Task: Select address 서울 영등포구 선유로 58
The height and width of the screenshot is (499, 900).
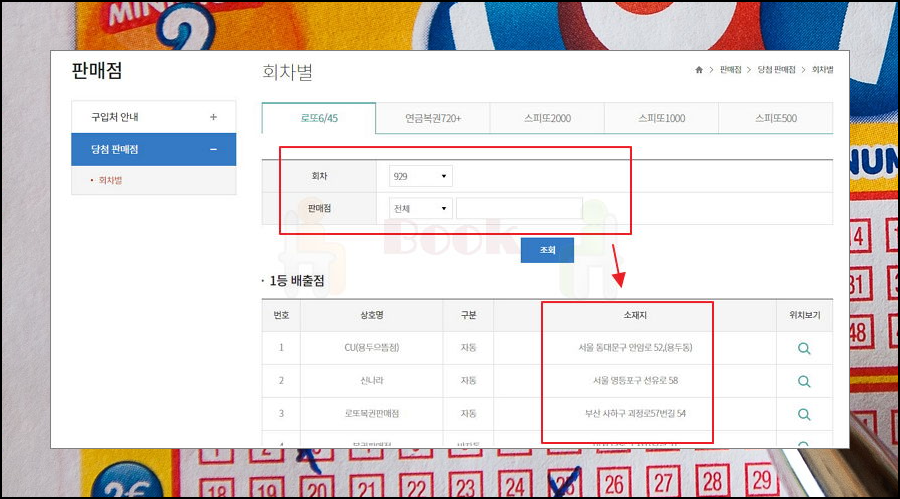Action: point(635,381)
